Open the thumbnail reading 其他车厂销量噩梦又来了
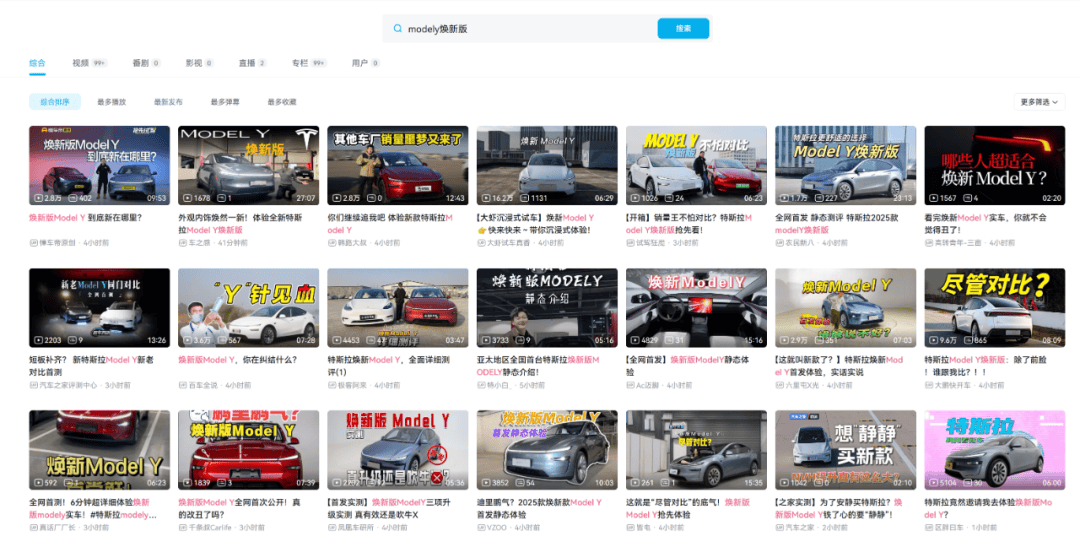This screenshot has width=1080, height=542. click(x=398, y=165)
